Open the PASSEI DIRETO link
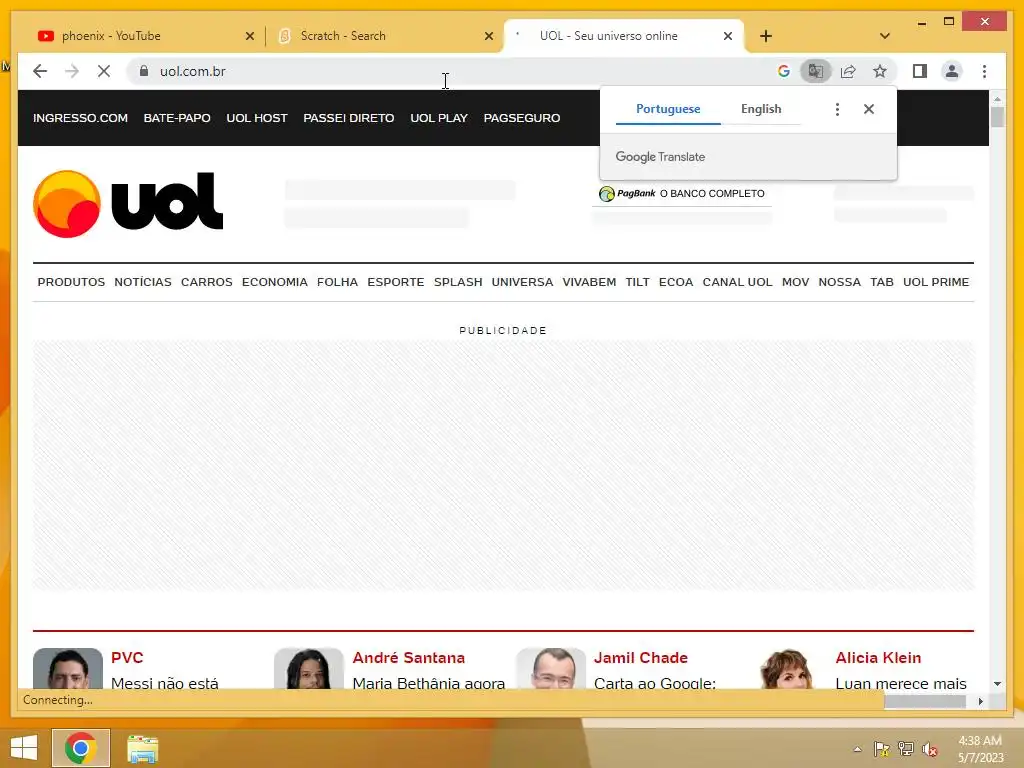Image resolution: width=1024 pixels, height=768 pixels. point(349,118)
